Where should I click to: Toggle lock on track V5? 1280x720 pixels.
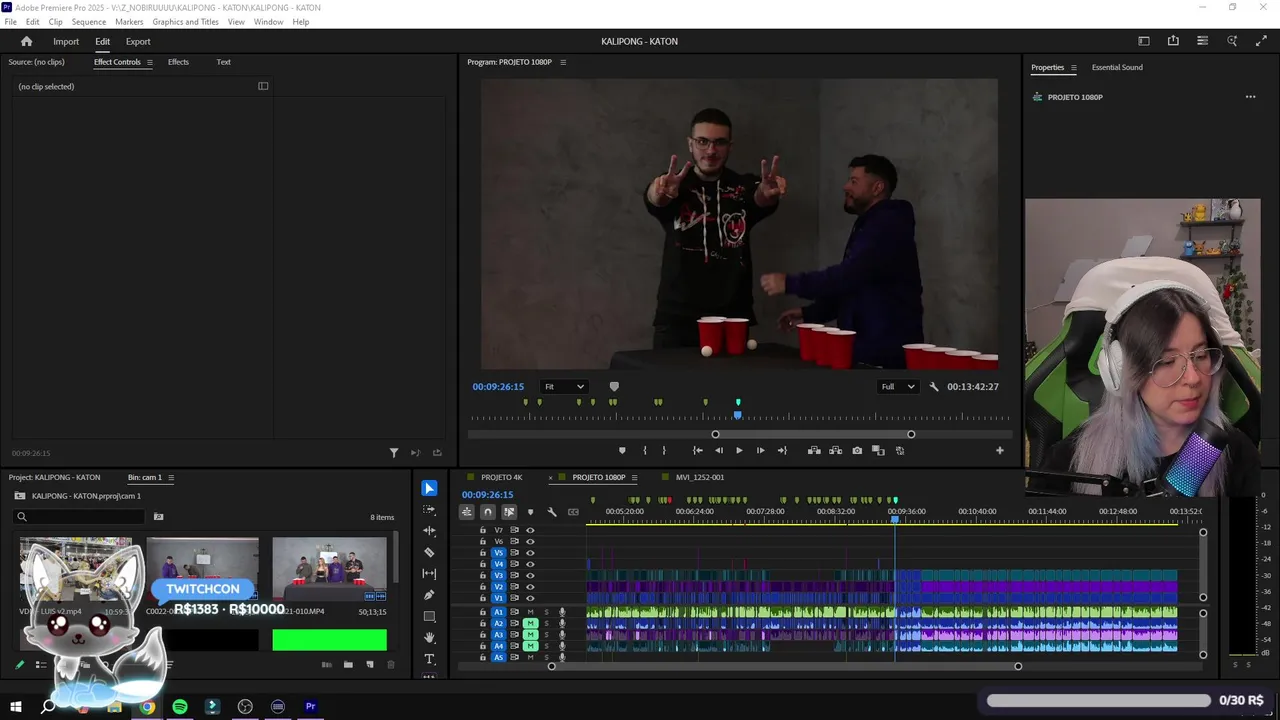[x=483, y=553]
